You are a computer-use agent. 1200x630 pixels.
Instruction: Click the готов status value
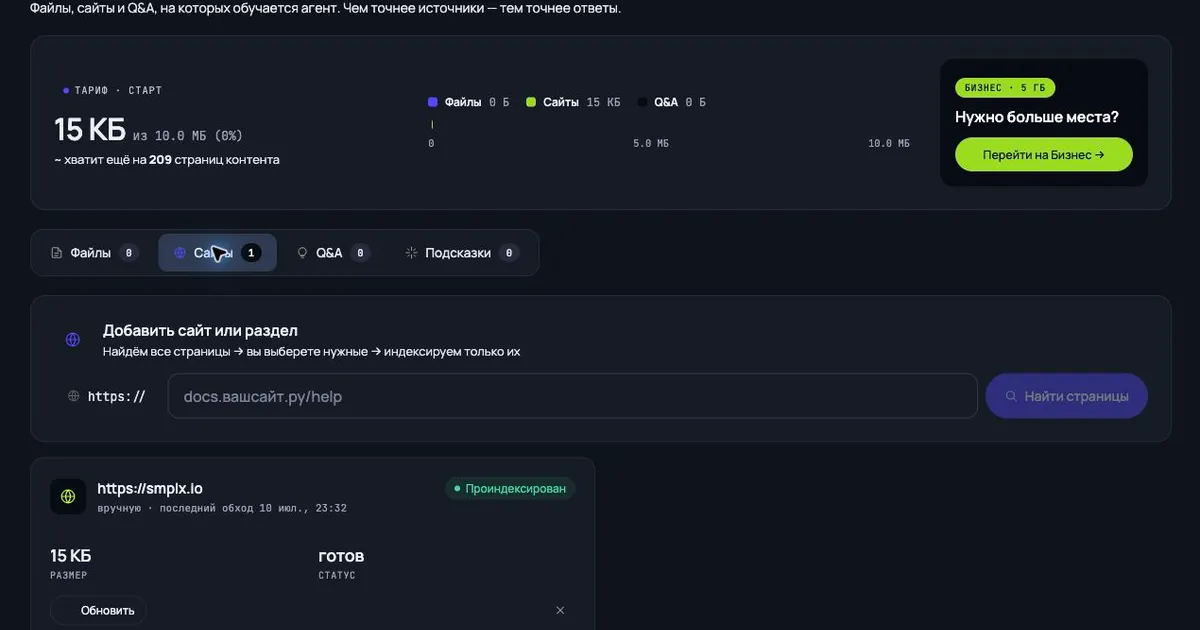pyautogui.click(x=341, y=556)
